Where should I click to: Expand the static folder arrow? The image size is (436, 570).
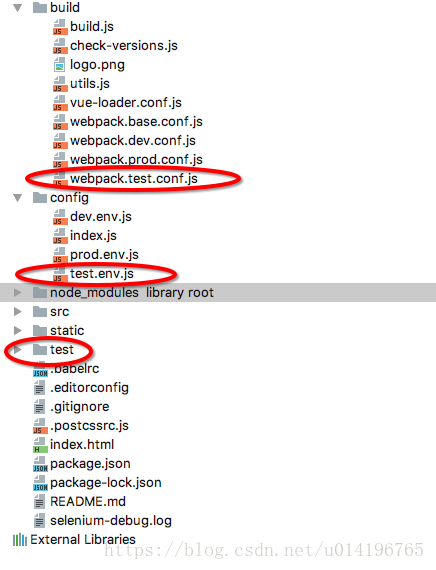(x=17, y=331)
